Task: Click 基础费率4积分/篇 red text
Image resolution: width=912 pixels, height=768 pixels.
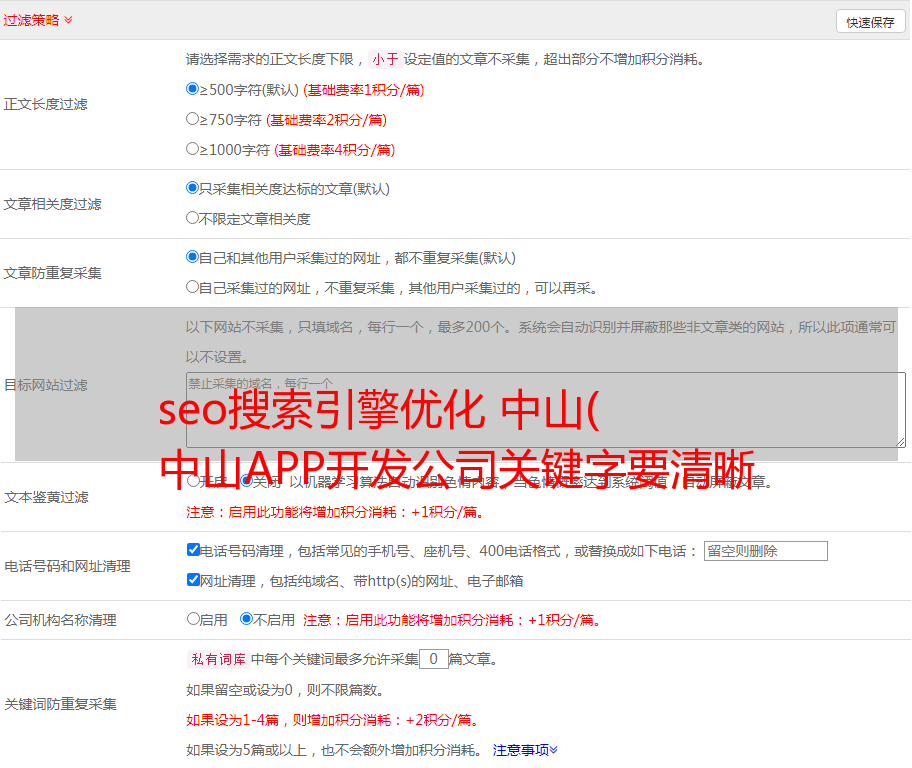Action: coord(334,150)
